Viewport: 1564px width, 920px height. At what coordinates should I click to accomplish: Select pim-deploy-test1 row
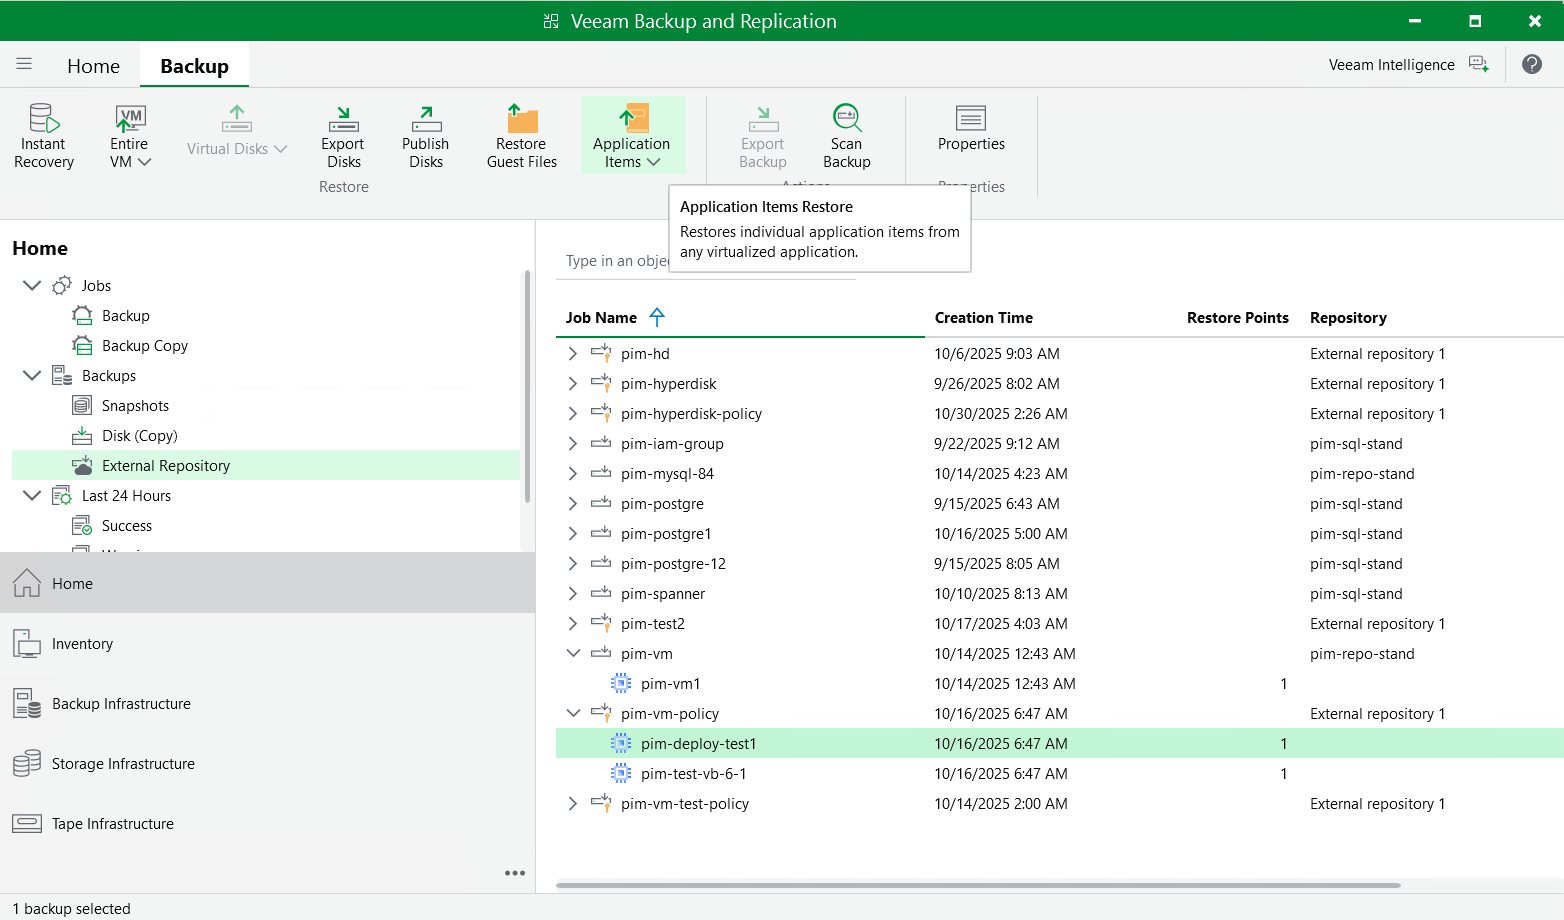(x=1059, y=744)
